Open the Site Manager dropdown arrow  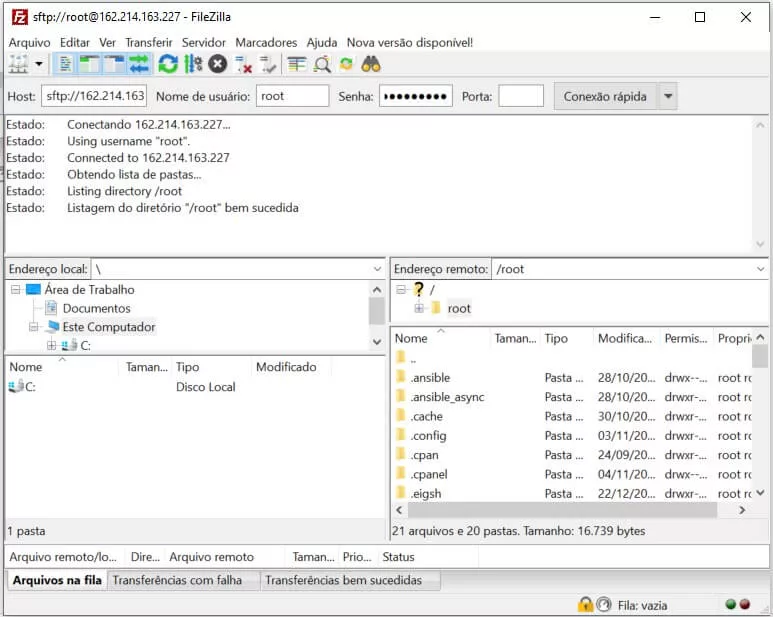[x=39, y=64]
